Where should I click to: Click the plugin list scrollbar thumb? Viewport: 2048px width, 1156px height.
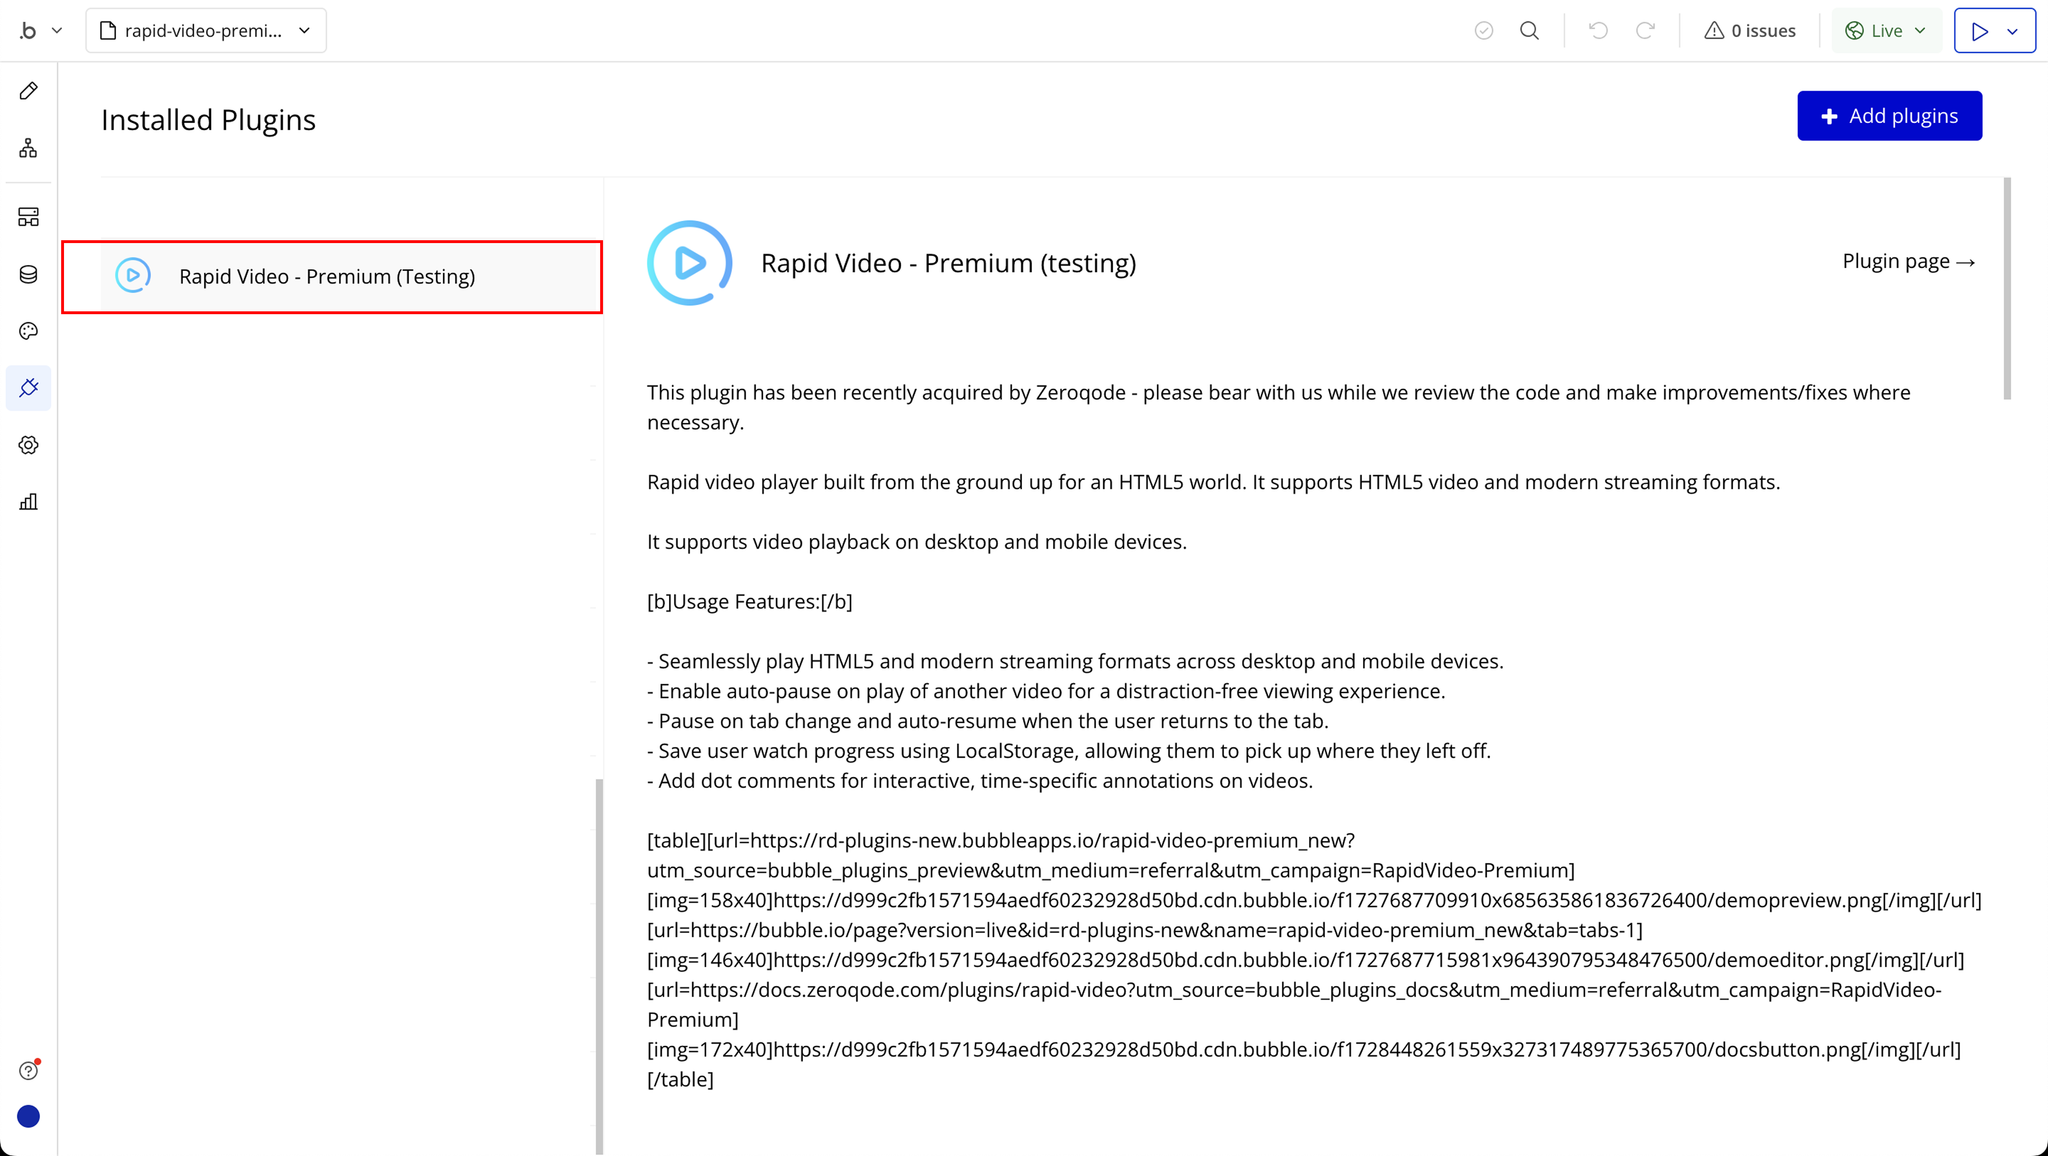point(599,966)
